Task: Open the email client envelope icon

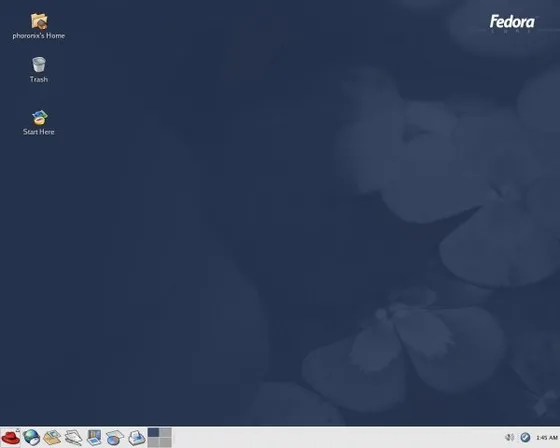Action: (x=52, y=438)
